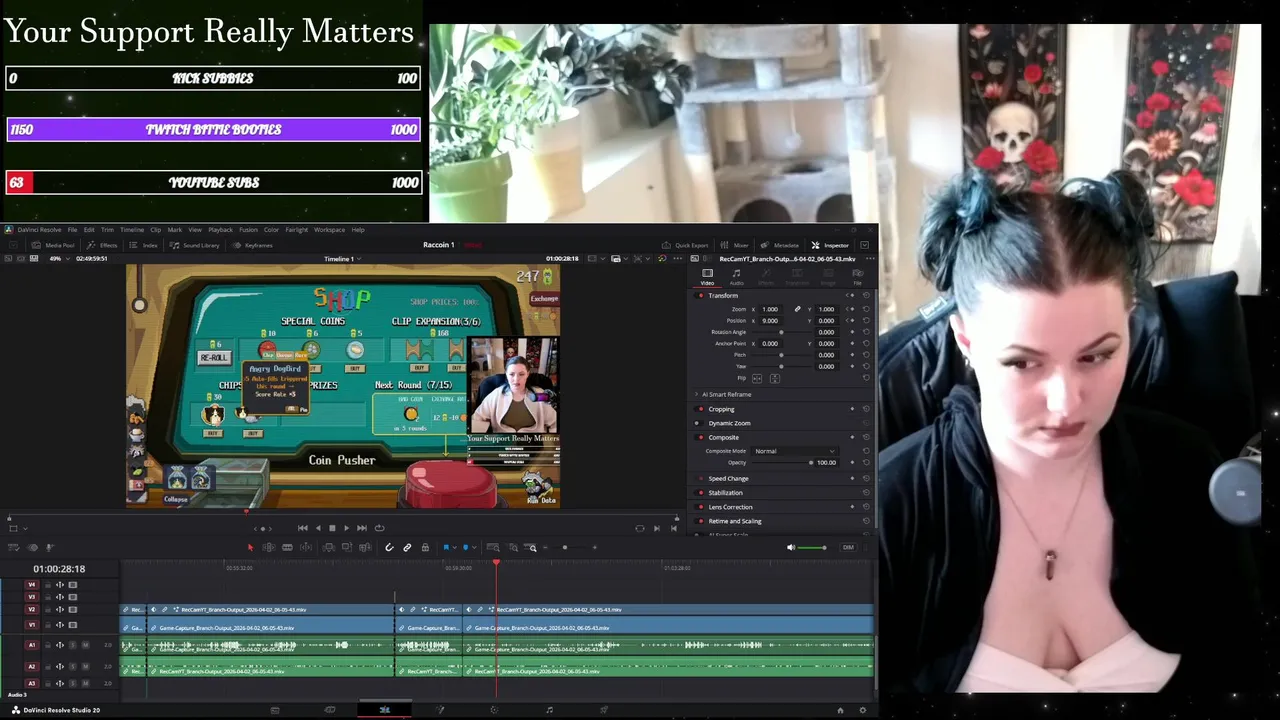Toggle the Cropping section enable switch
This screenshot has height=720, width=1280.
coord(700,409)
